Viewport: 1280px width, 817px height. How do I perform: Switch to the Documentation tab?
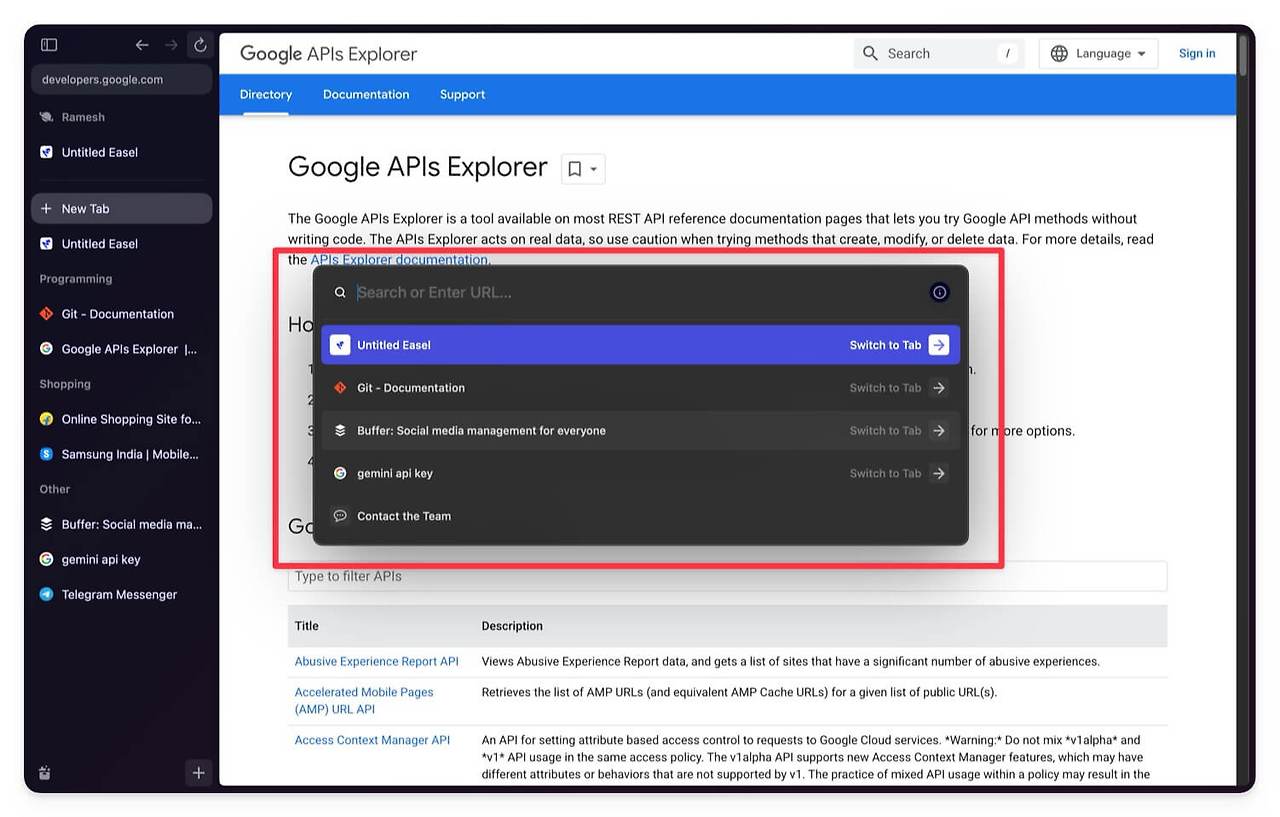pyautogui.click(x=366, y=95)
